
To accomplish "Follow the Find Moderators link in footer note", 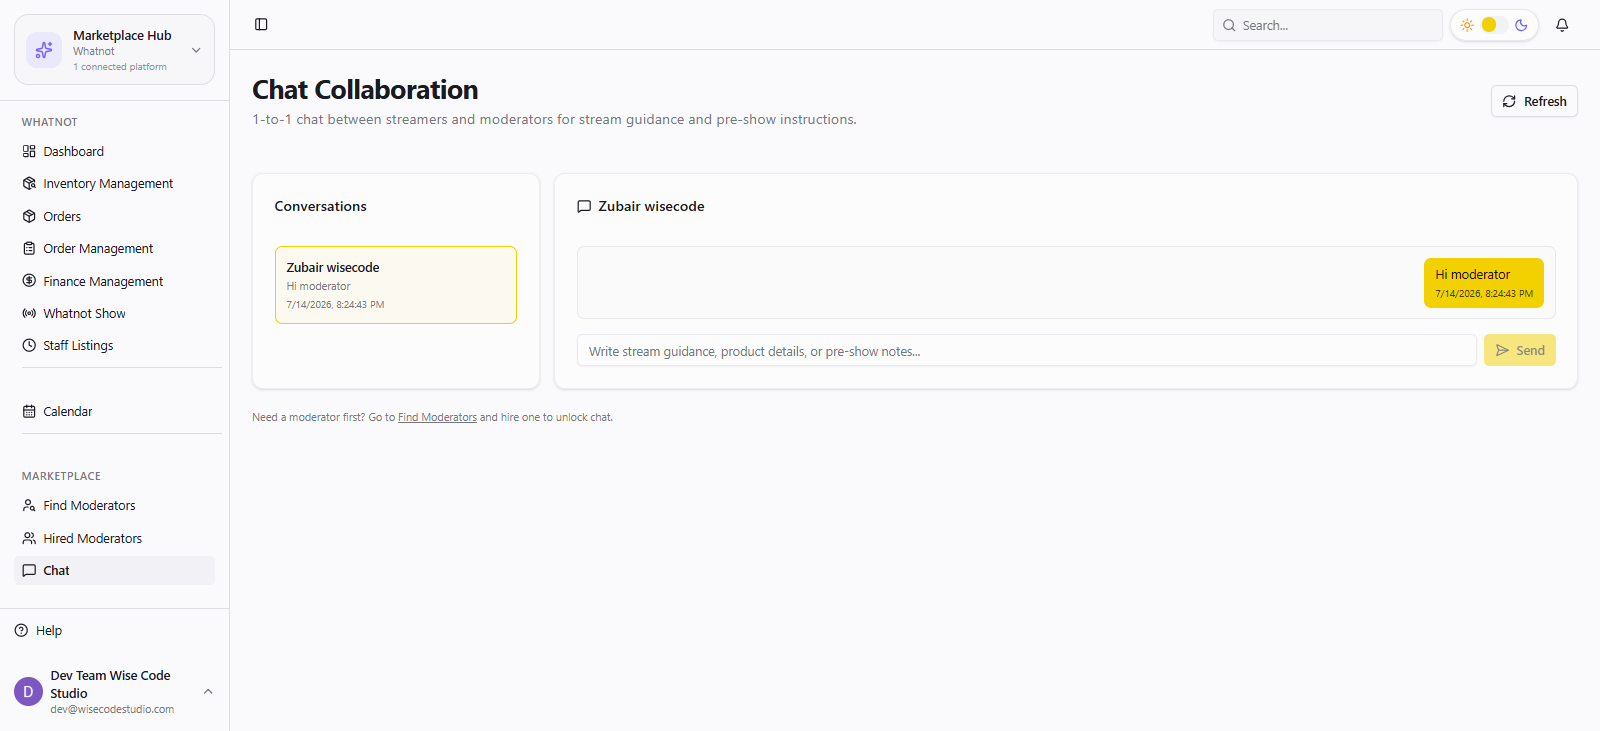I will (437, 417).
